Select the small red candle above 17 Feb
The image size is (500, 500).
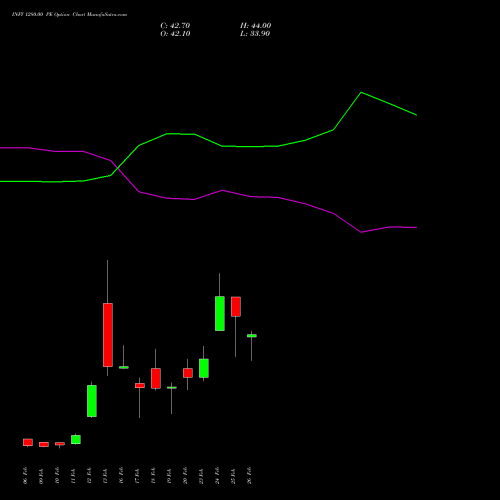(x=140, y=385)
